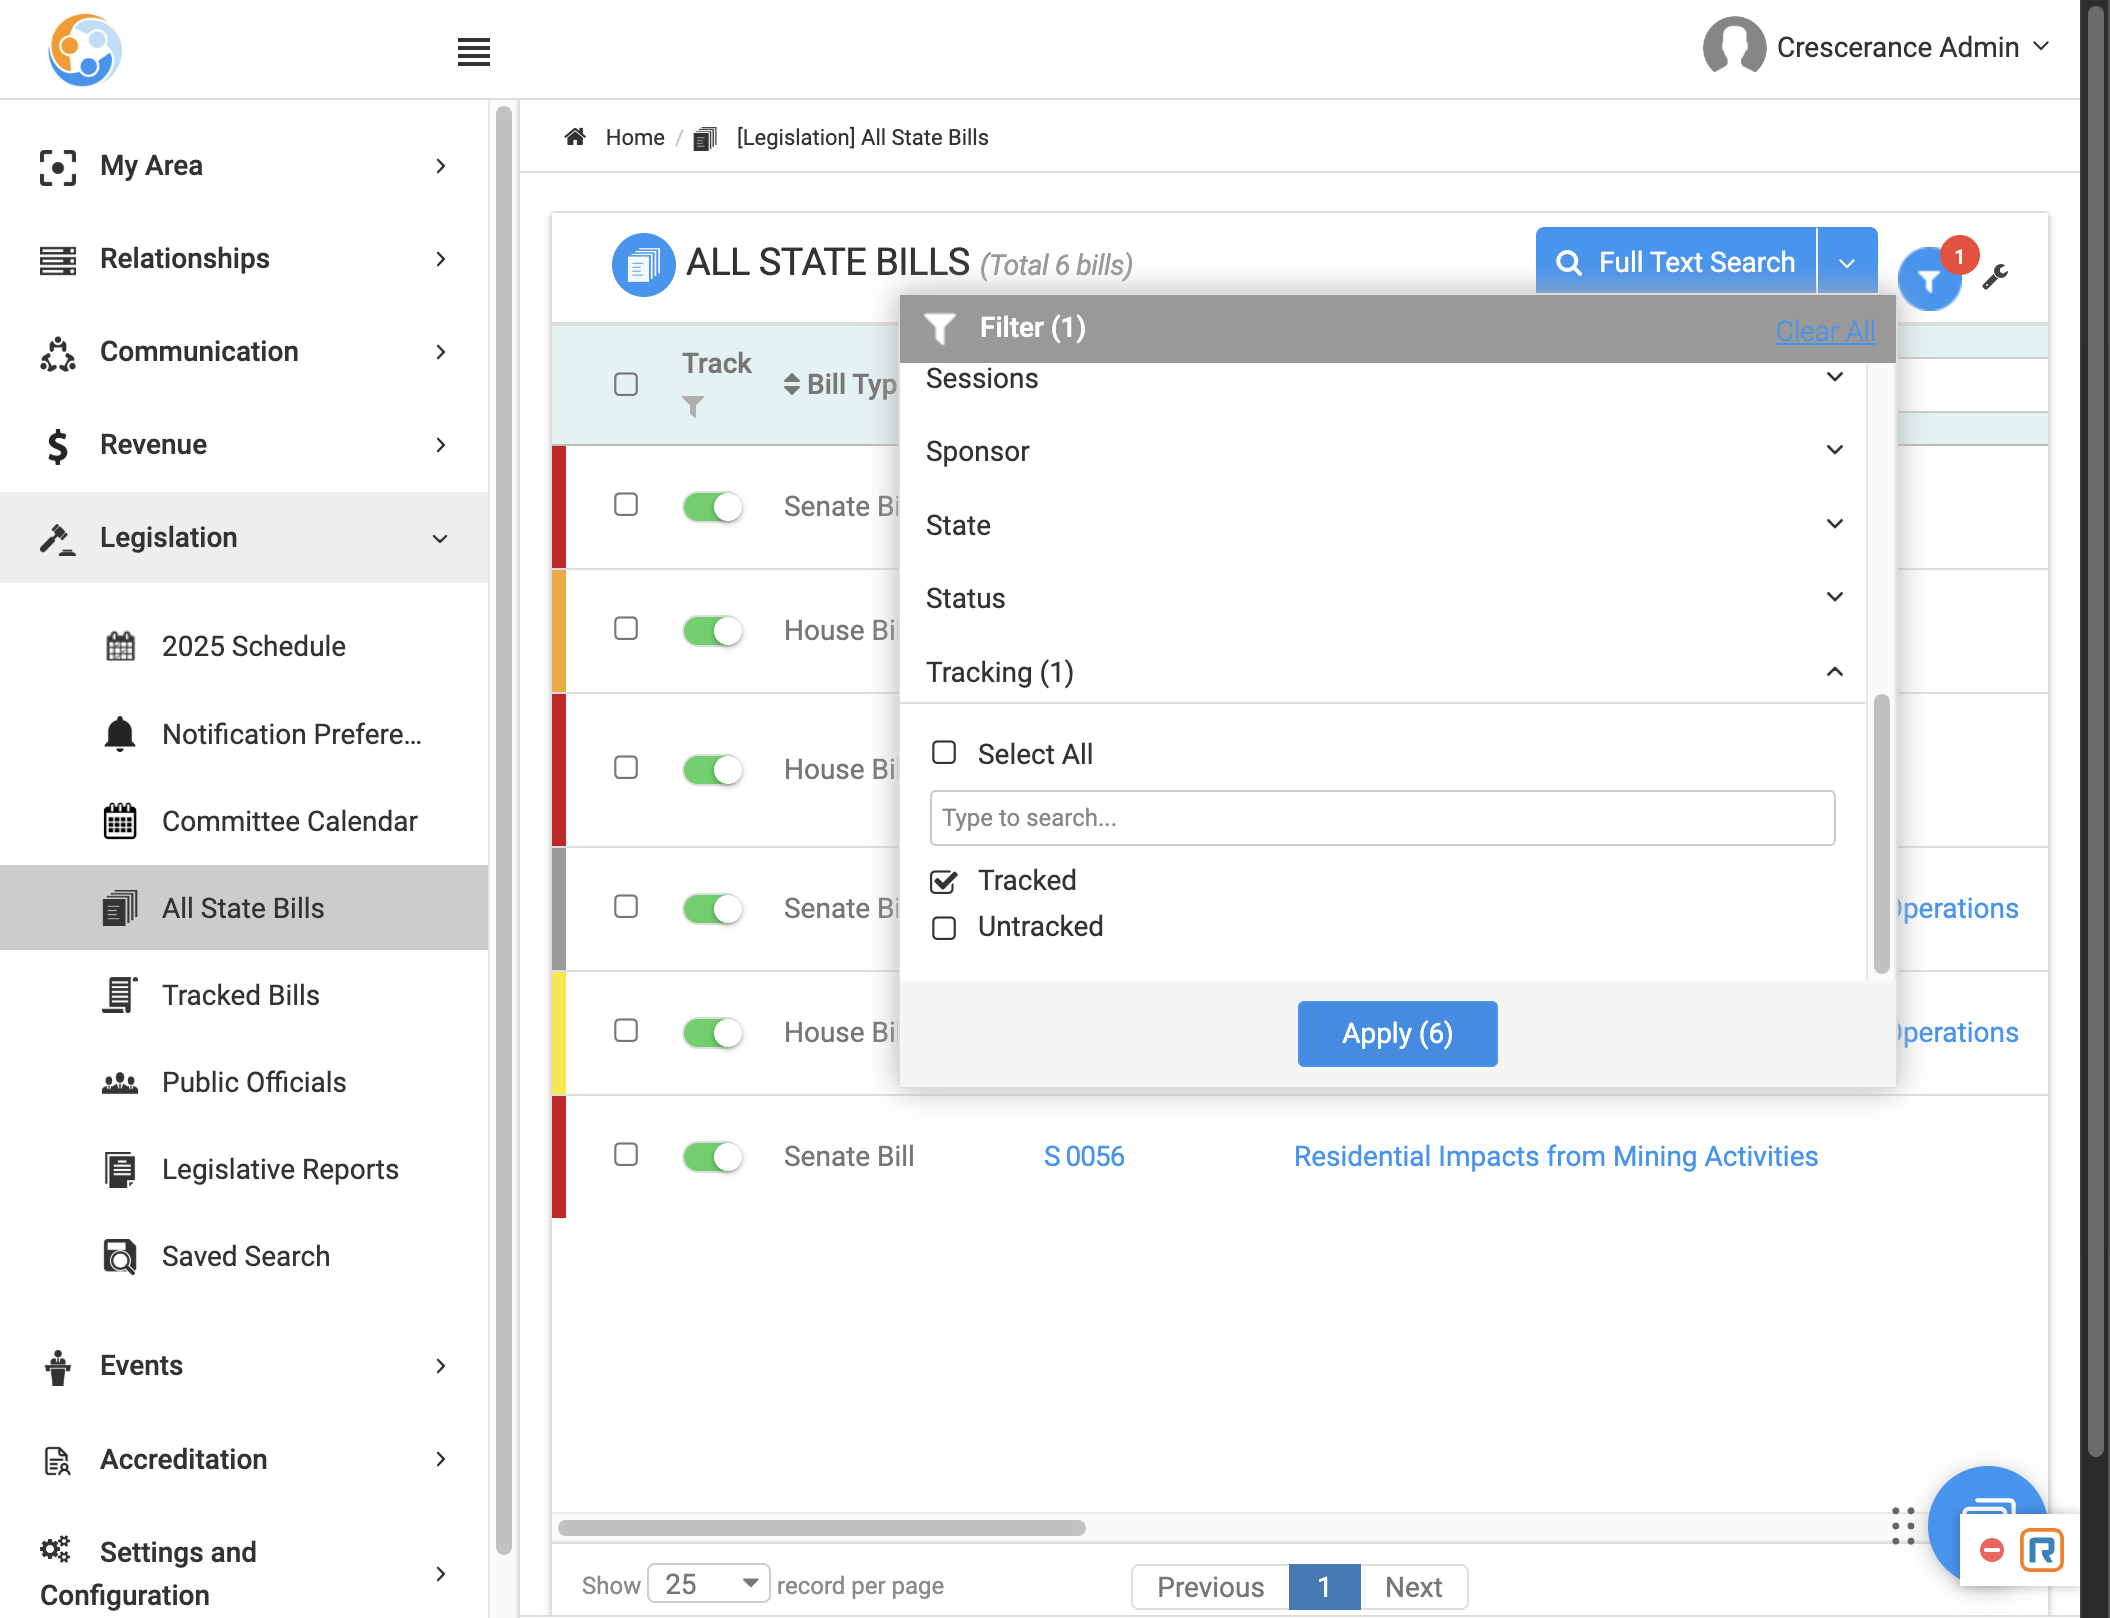This screenshot has width=2110, height=1618.
Task: Click the Committee Calendar icon
Action: (x=120, y=821)
